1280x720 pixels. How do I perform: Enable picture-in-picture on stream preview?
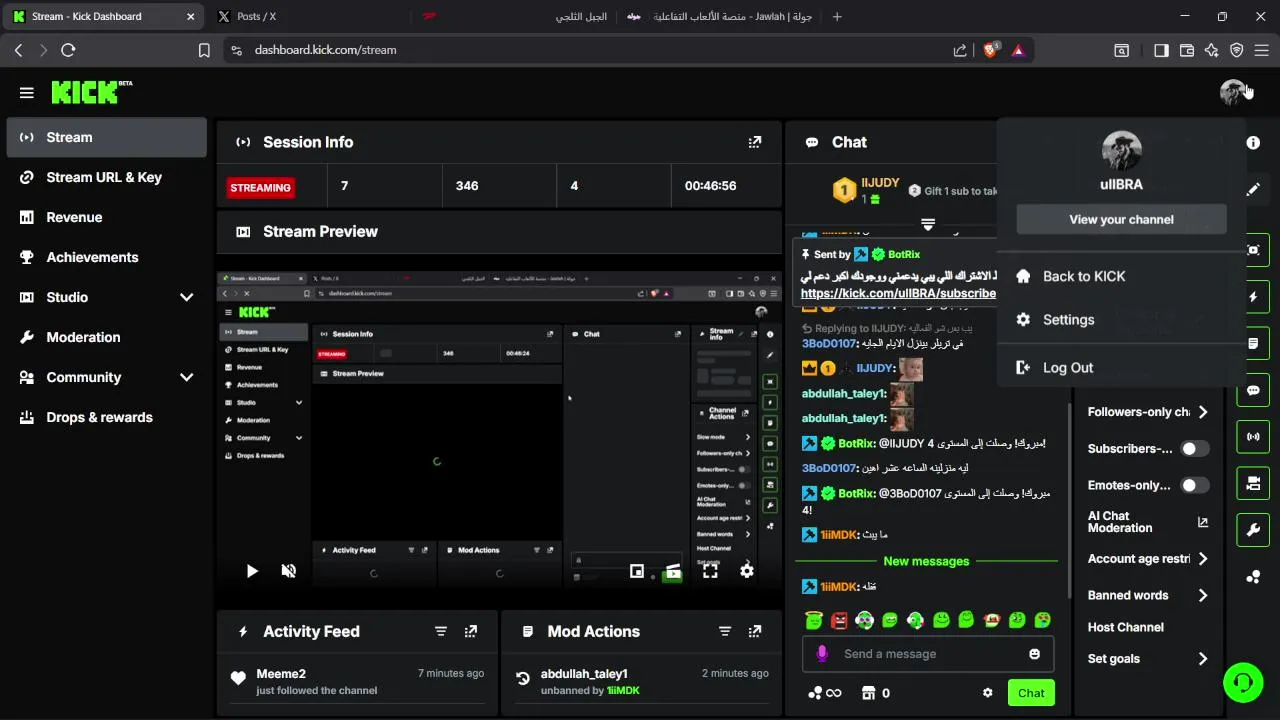pos(637,571)
